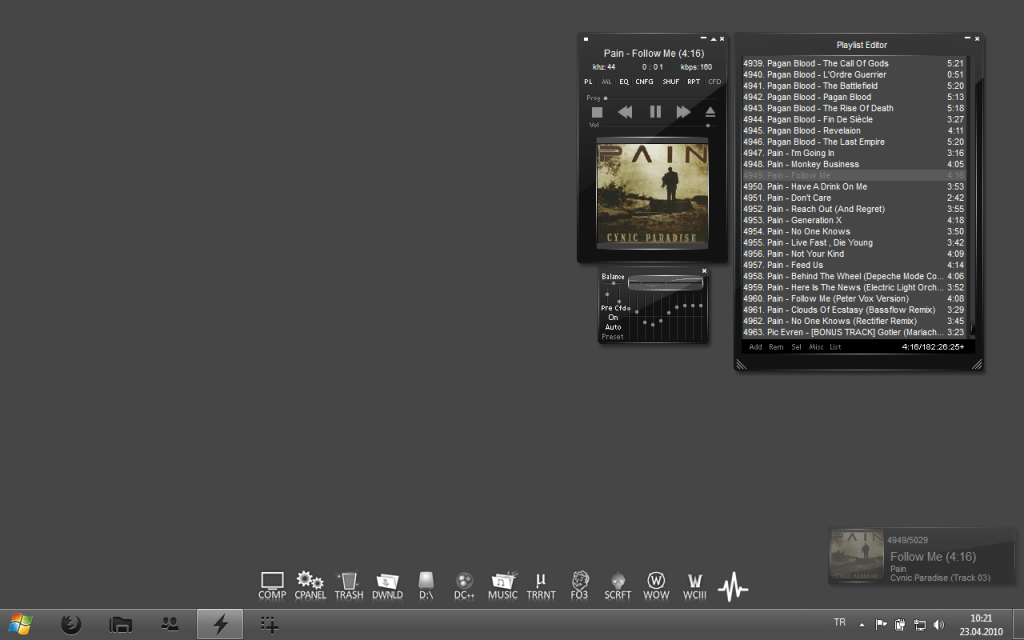Open CNFG configuration in the player
The image size is (1024, 640).
point(644,82)
